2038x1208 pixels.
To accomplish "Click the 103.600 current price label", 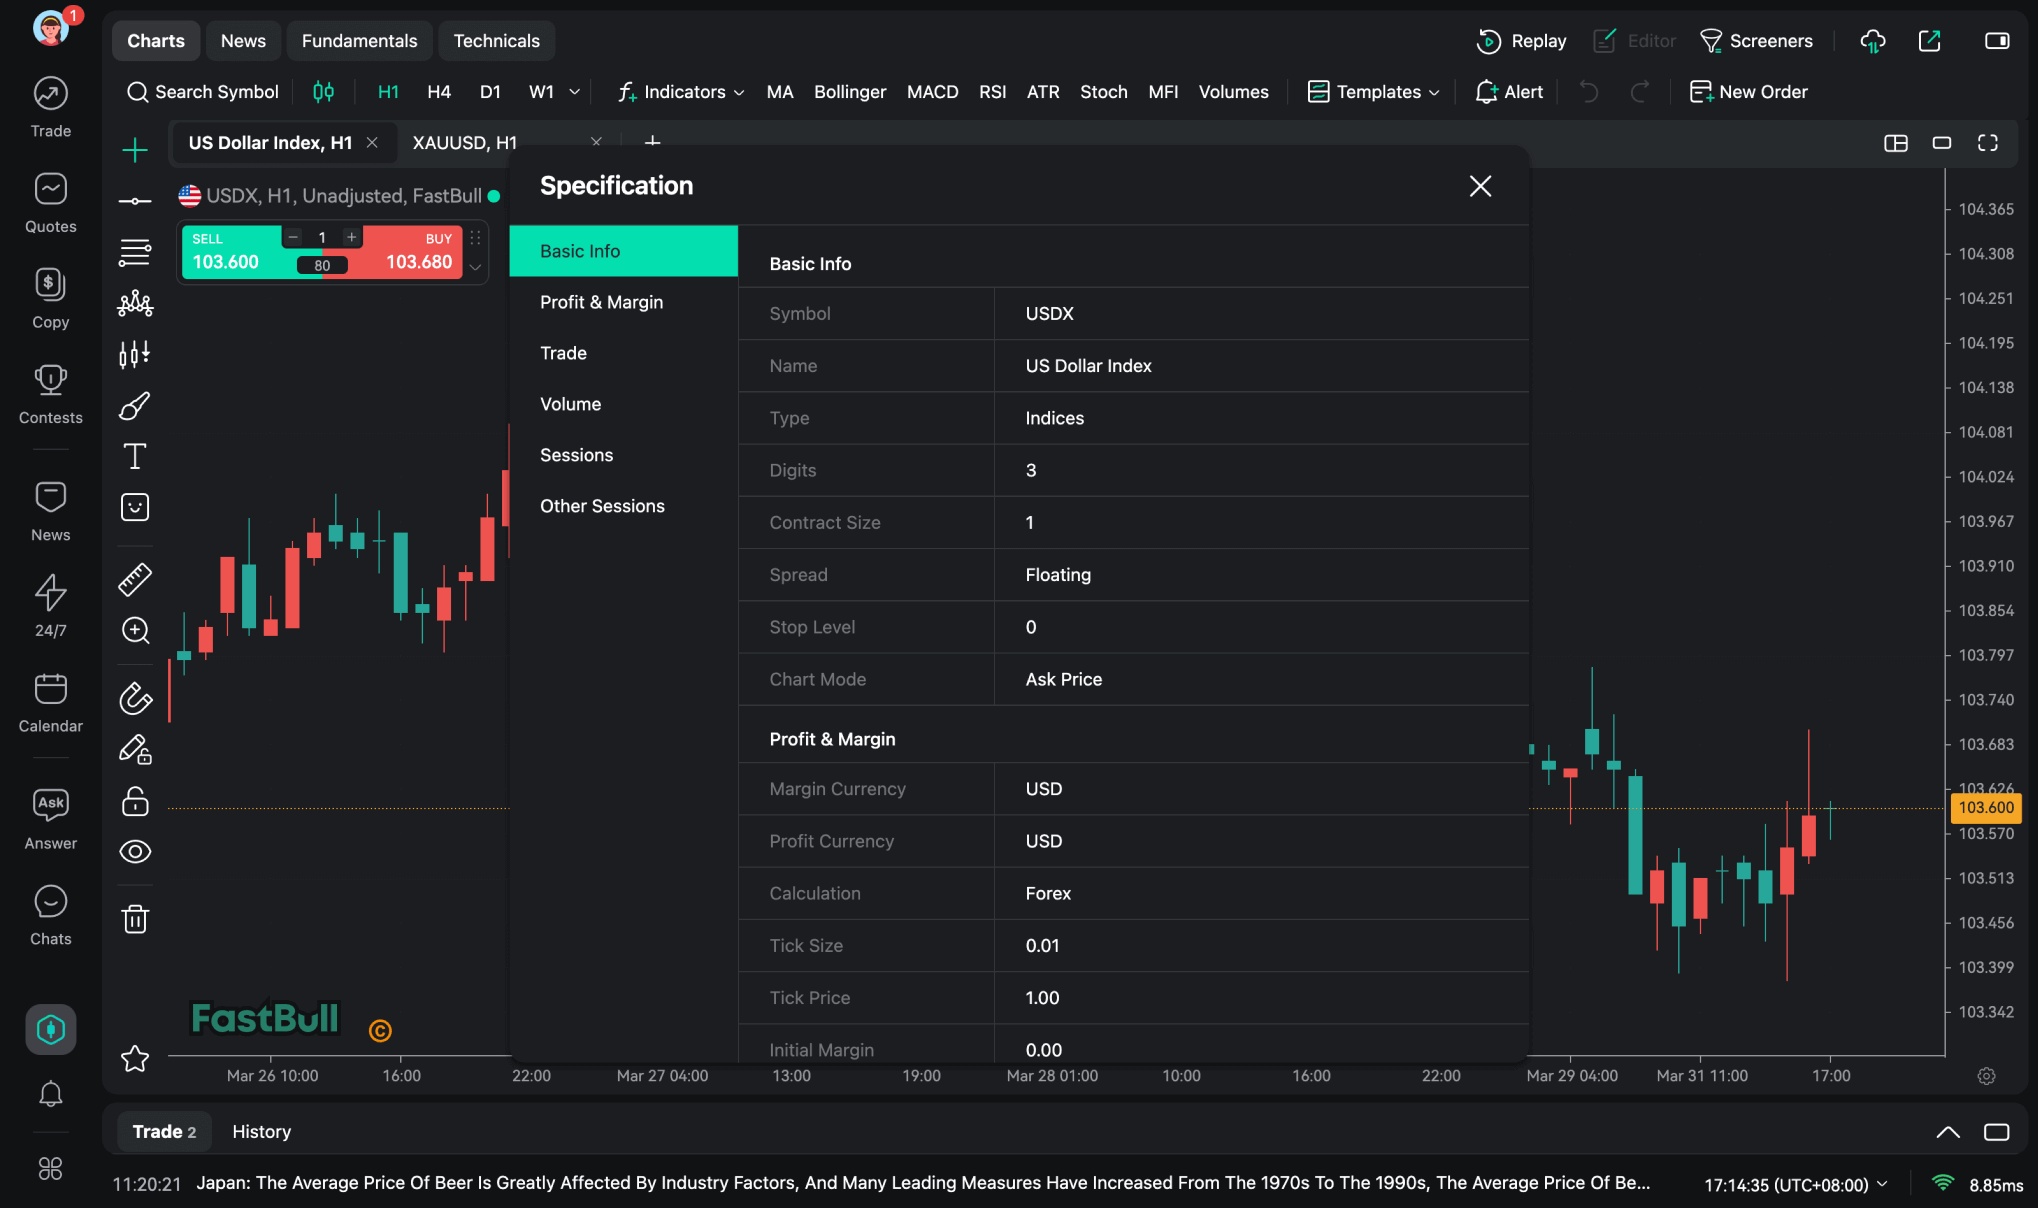I will coord(1985,808).
